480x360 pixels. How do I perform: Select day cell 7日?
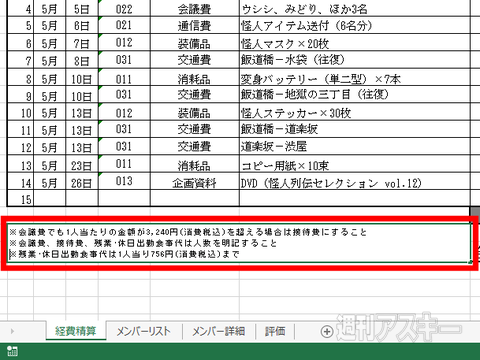82,43
